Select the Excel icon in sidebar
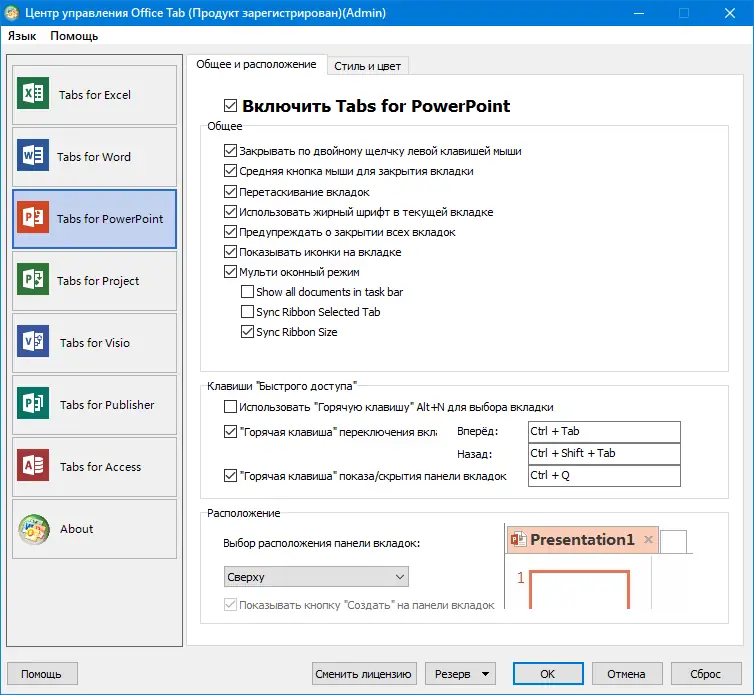This screenshot has height=695, width=754. (33, 93)
